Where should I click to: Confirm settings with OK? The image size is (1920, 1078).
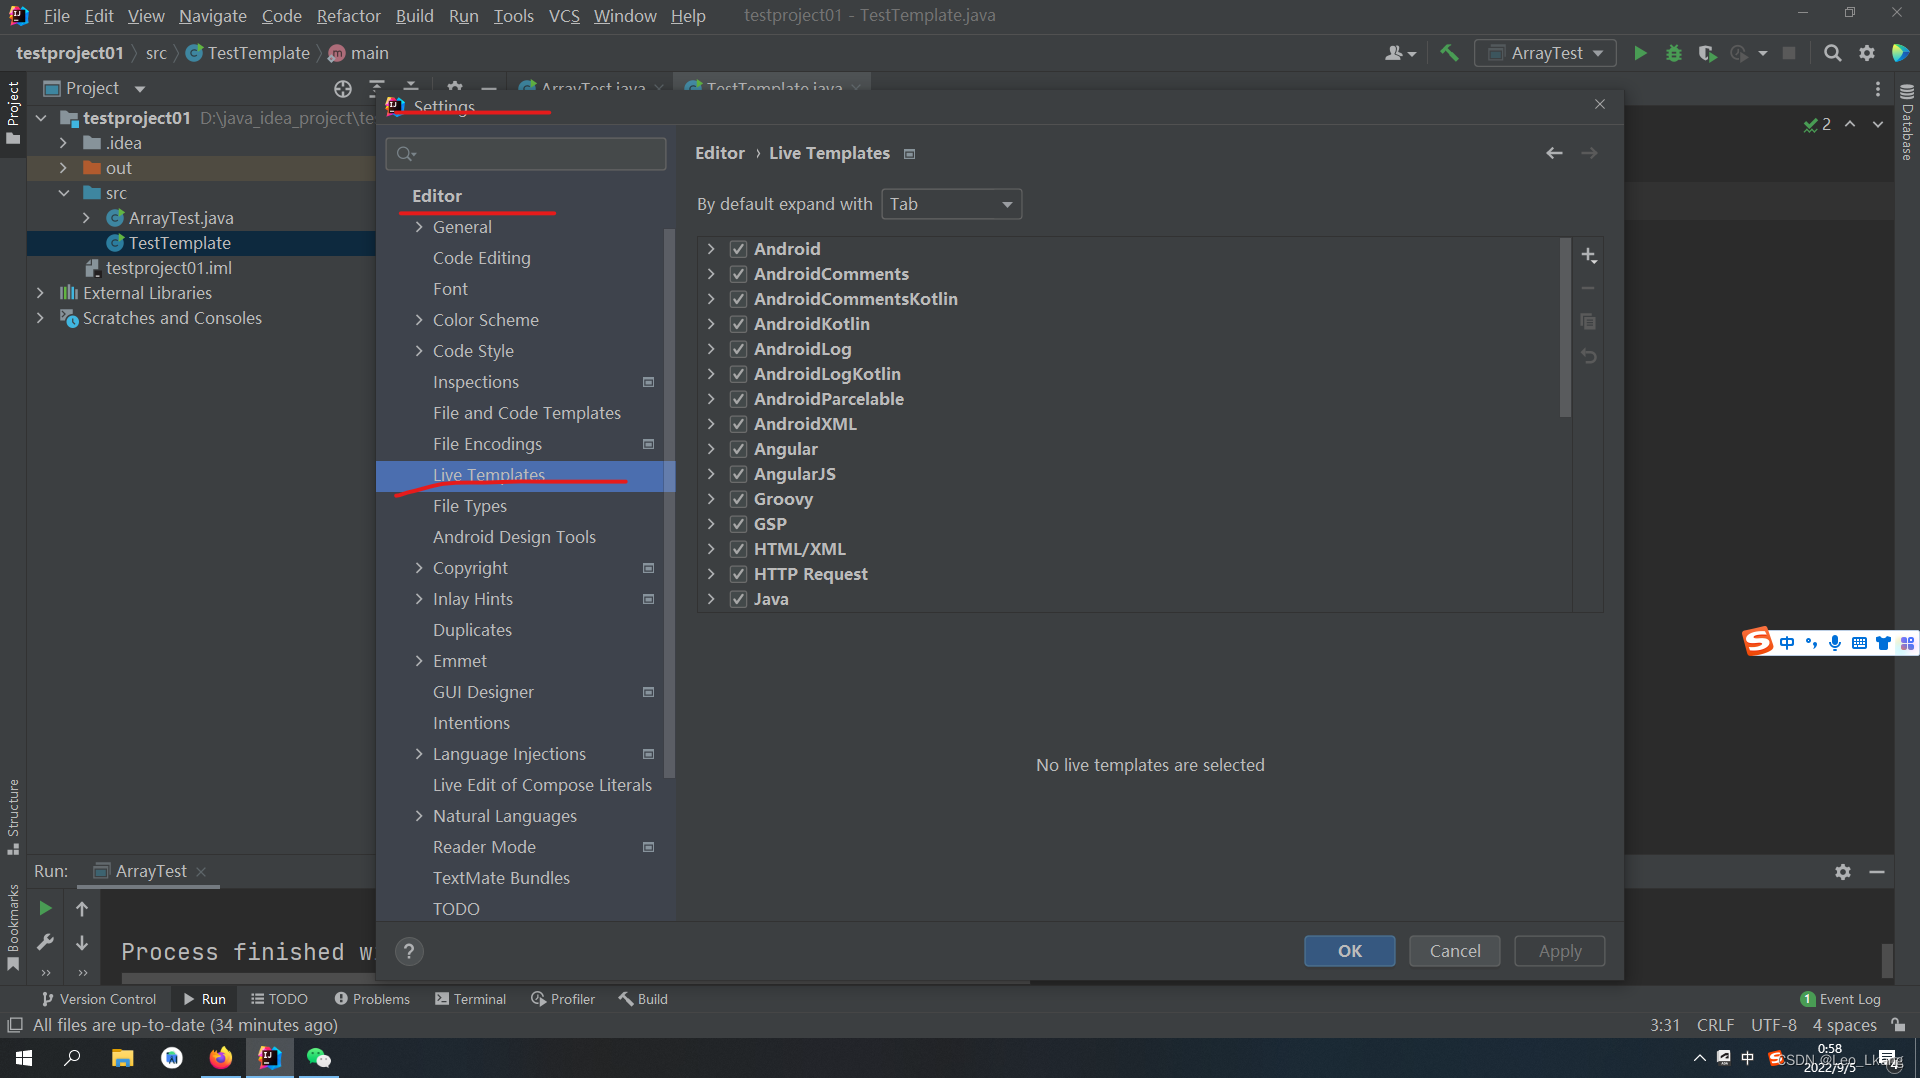1349,951
